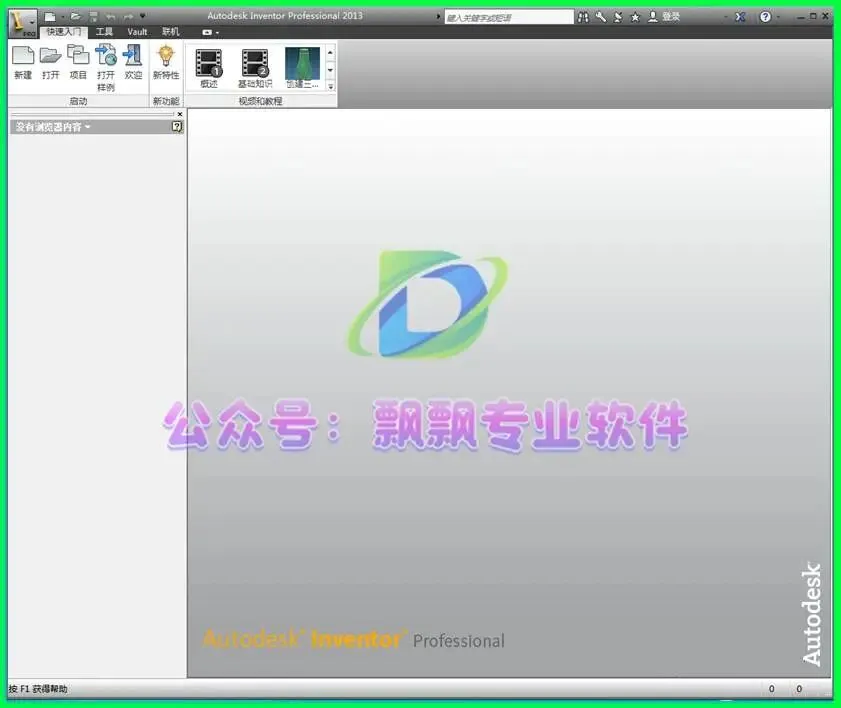Open the Inventor application menu button
Viewport: 841px width, 708px height.
(23, 23)
